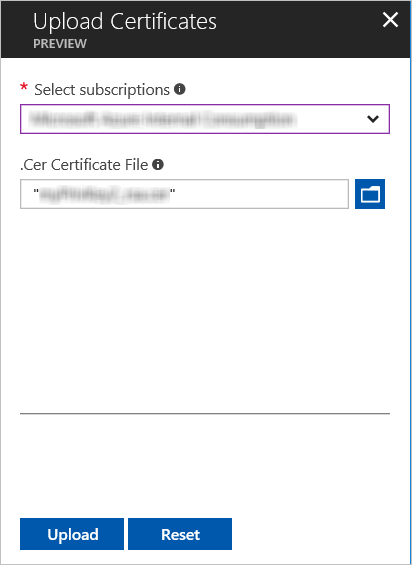Close the Upload Certificates panel

point(390,20)
